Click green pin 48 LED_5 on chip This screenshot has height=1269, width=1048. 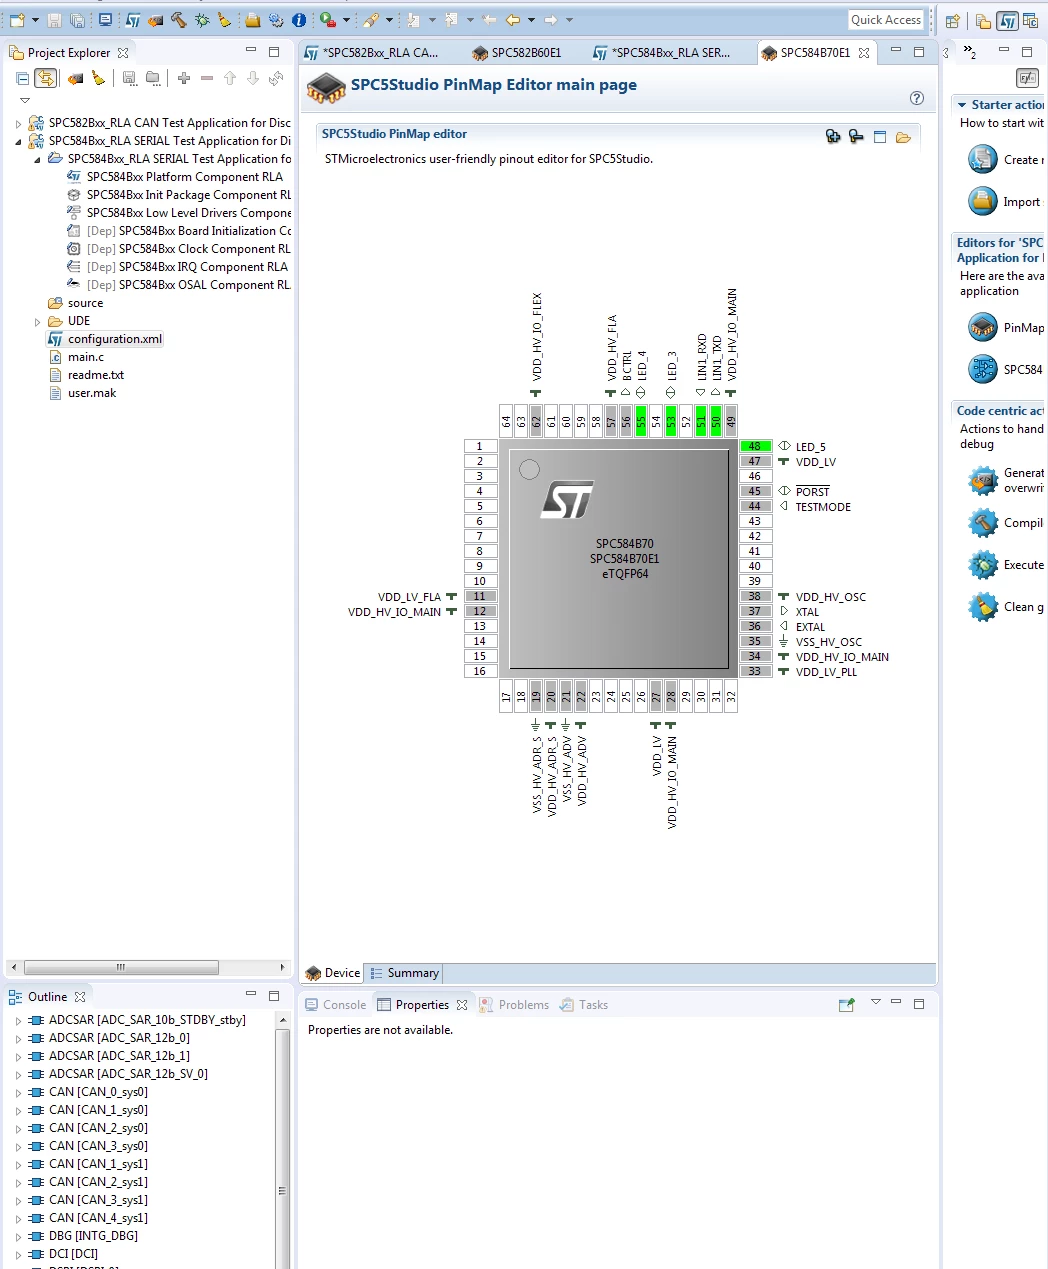click(x=755, y=446)
